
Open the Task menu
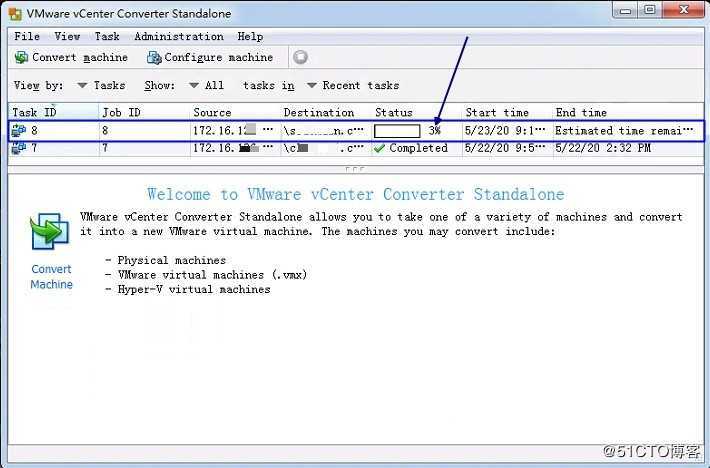[x=107, y=36]
